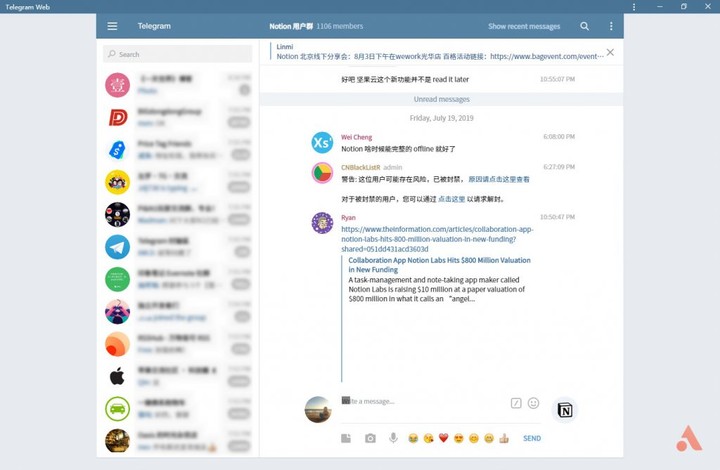The image size is (720, 470).
Task: Open the theinformation.com article URL
Action: [437, 239]
